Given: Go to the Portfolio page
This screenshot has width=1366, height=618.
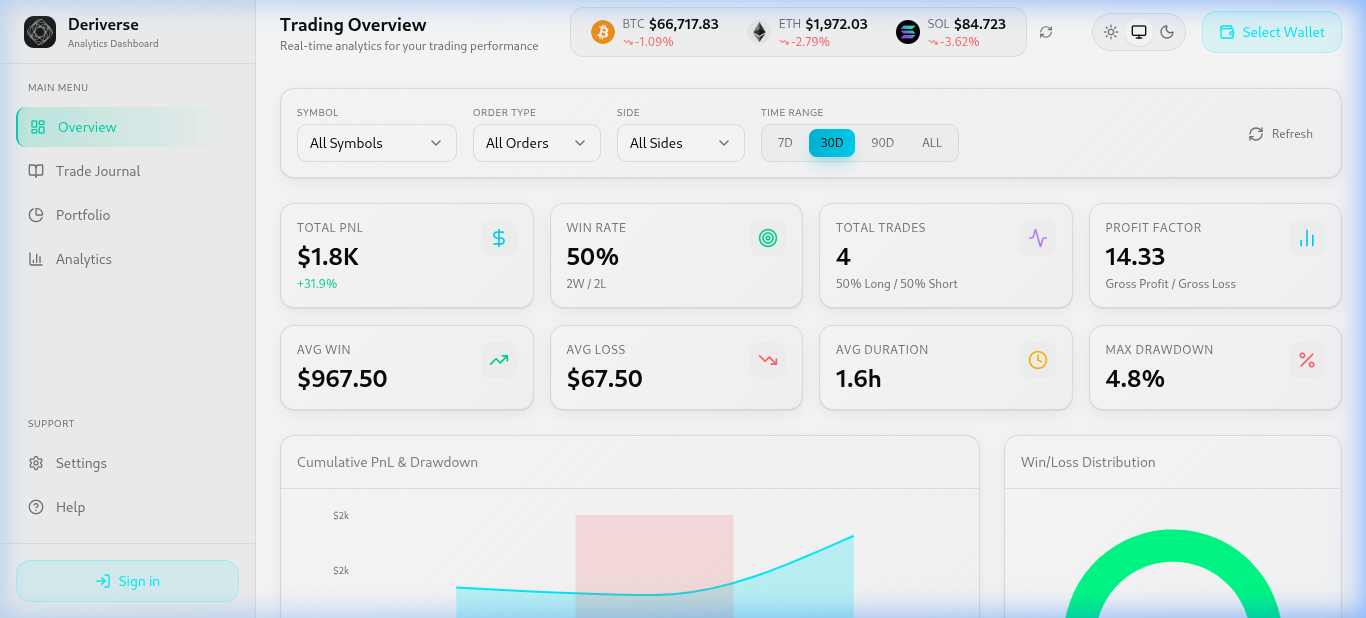Looking at the screenshot, I should point(127,215).
